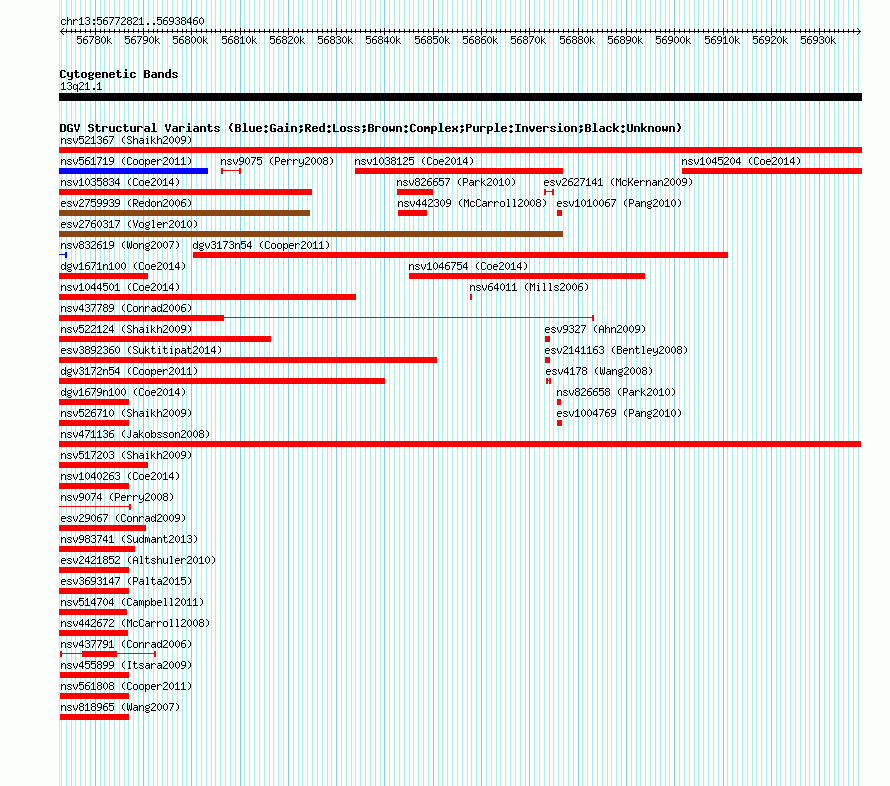The image size is (890, 786).
Task: Open the nsv471136 (Jakobsson2008) label
Action: tap(135, 434)
